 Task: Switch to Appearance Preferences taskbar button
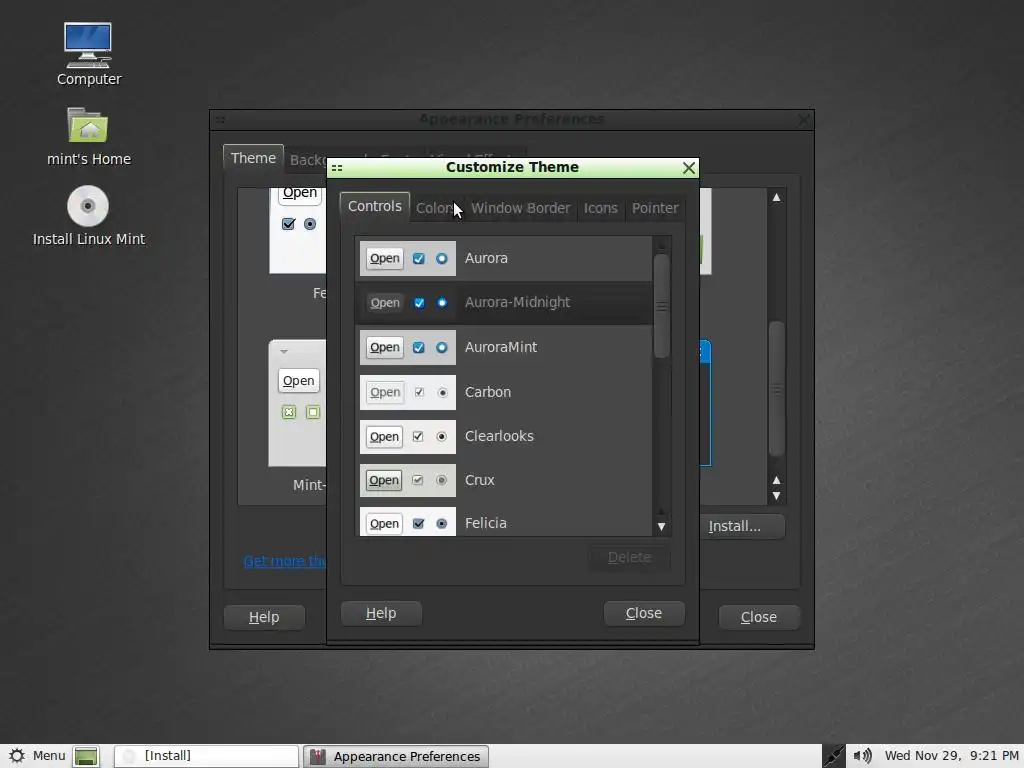[395, 756]
